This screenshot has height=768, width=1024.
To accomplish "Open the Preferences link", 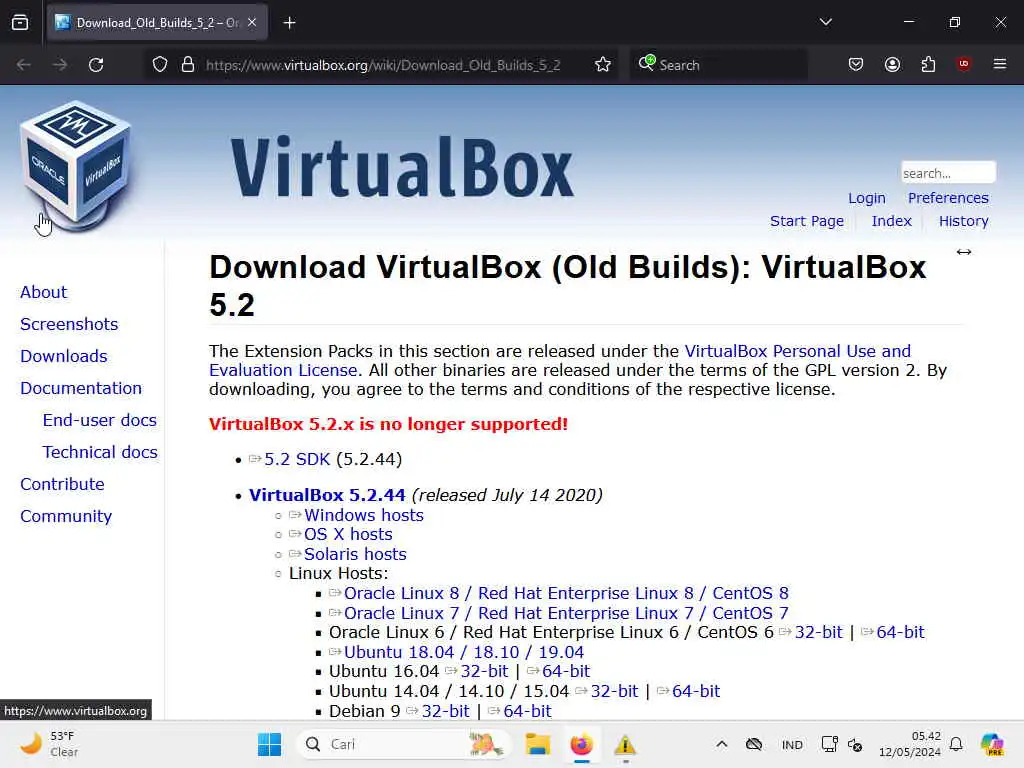I will (x=948, y=198).
